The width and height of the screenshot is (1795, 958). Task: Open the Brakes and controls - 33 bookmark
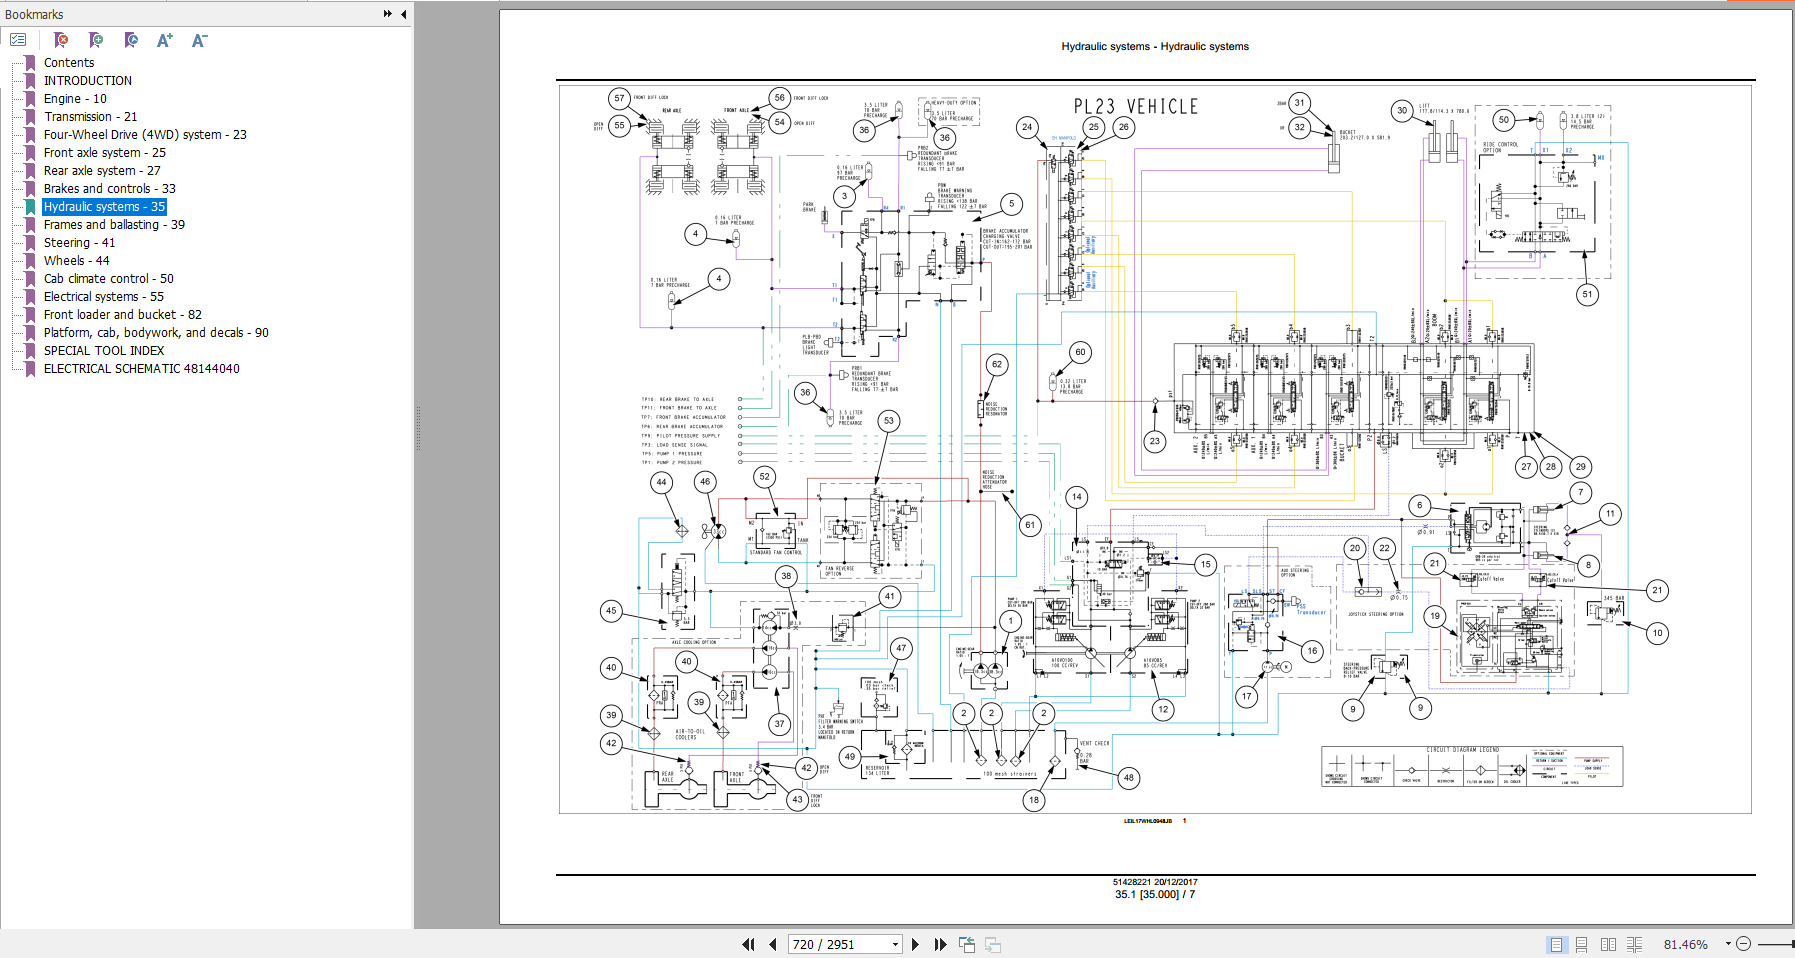click(x=110, y=188)
